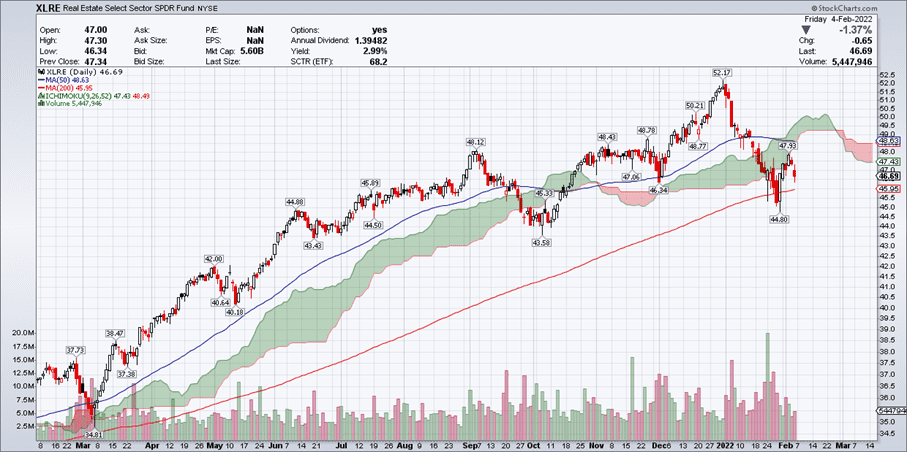This screenshot has height=452, width=907.
Task: Click the red MA(200) line swatch in legend
Action: (40, 89)
